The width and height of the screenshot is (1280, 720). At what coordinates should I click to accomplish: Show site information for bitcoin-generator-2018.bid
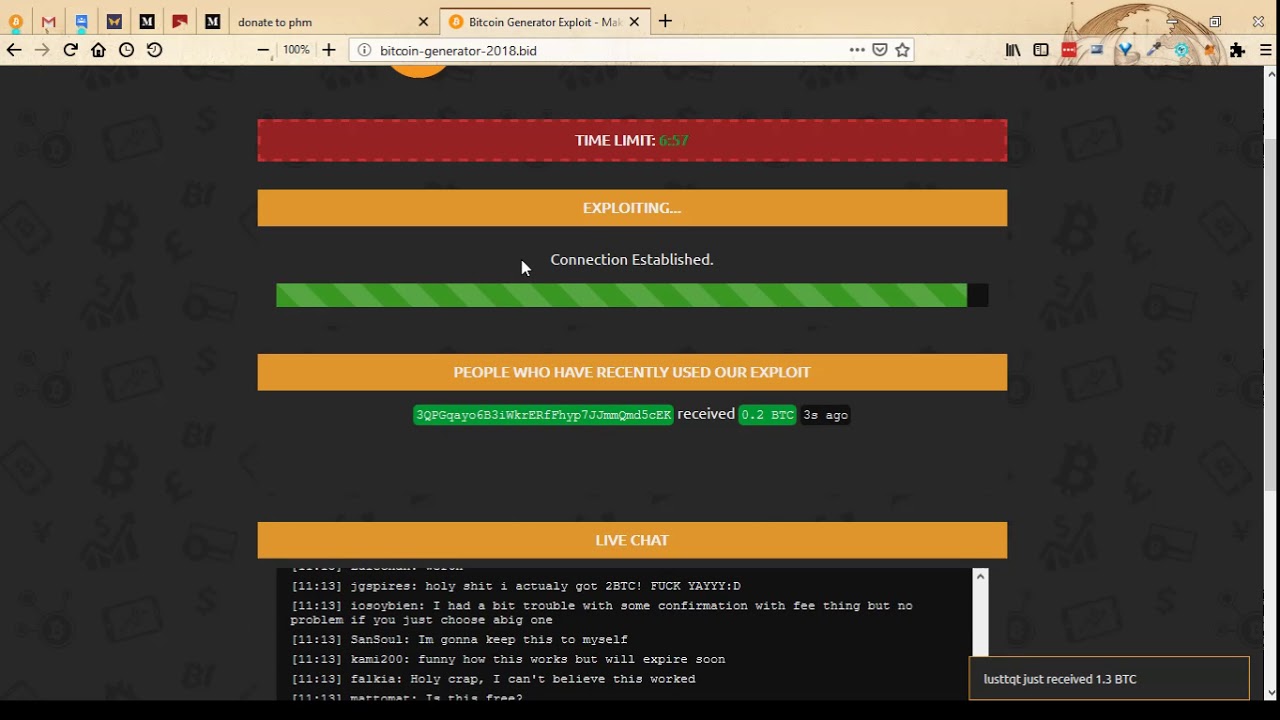[x=364, y=50]
